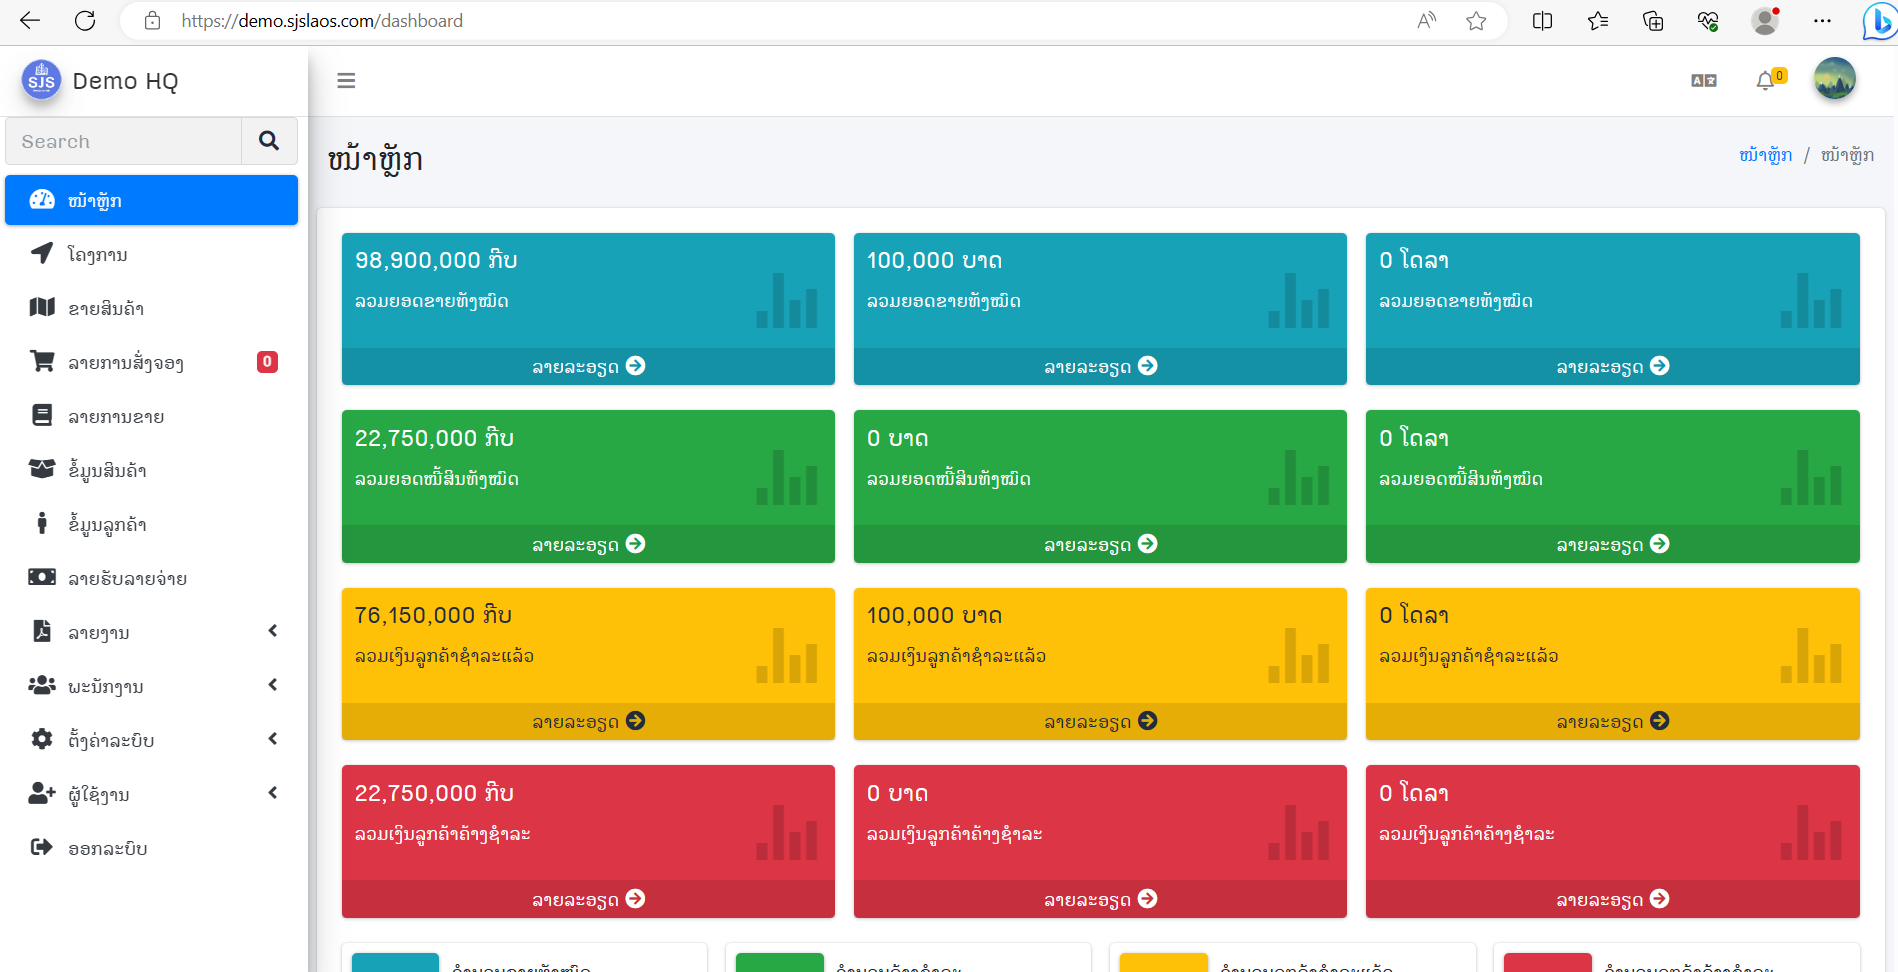Expand the ລາຍງານ reports submenu chevron
The image size is (1898, 972).
click(x=273, y=631)
